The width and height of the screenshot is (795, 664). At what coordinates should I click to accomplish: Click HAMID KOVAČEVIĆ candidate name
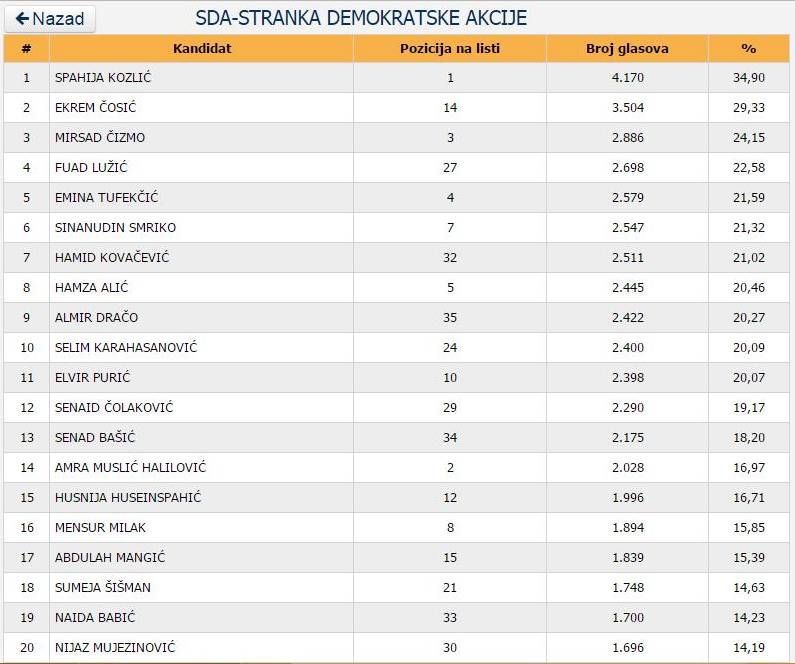(x=112, y=257)
